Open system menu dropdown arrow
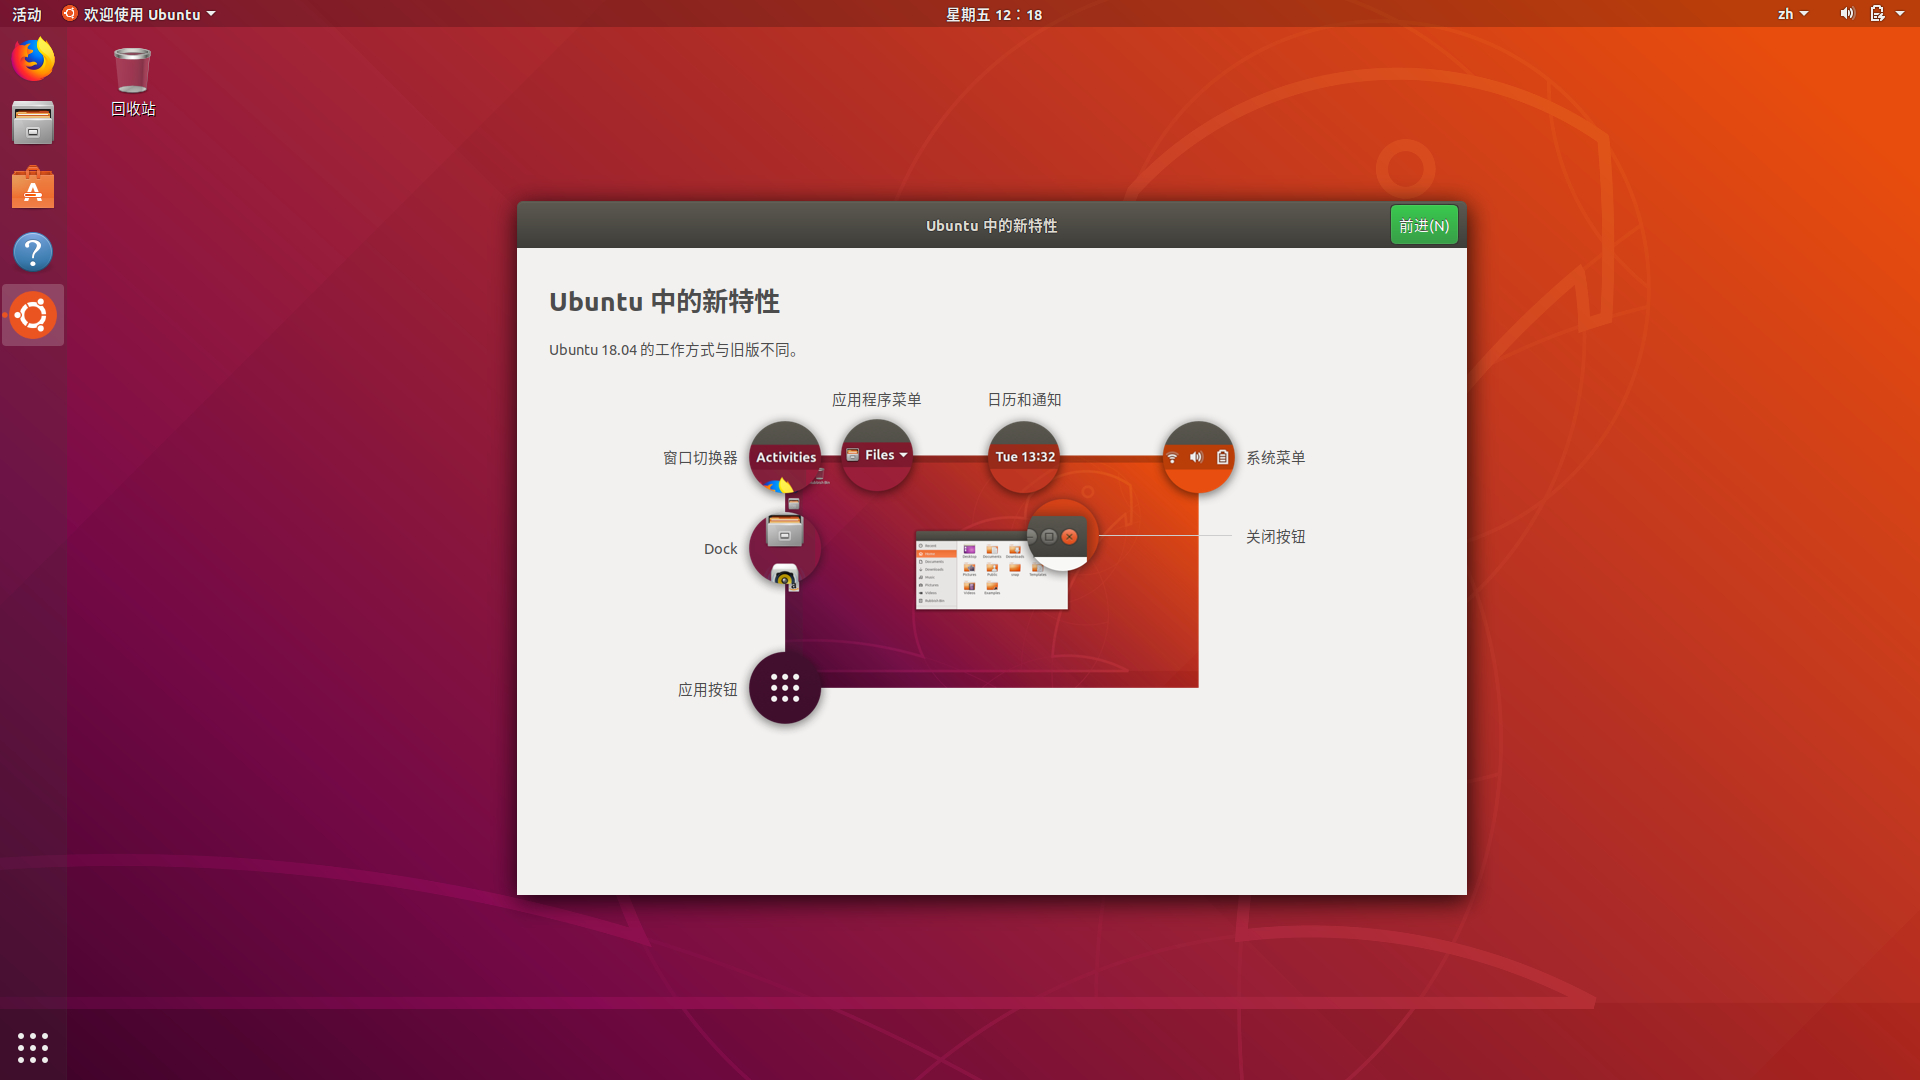This screenshot has width=1920, height=1080. pyautogui.click(x=1900, y=14)
